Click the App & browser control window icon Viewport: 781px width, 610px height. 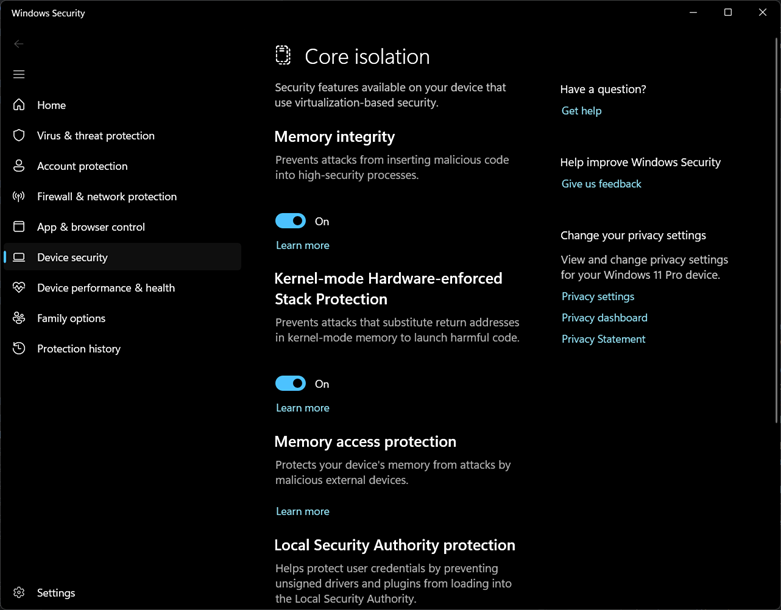coord(19,227)
